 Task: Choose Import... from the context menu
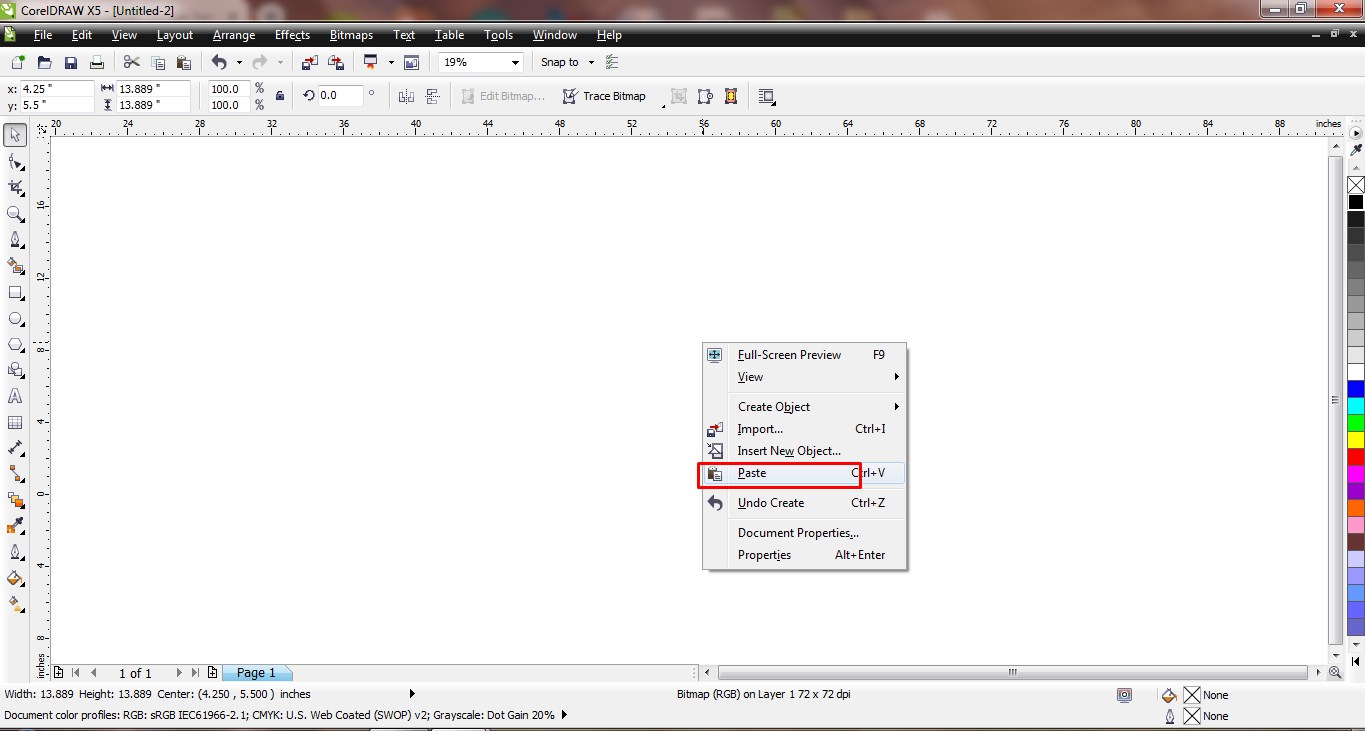(804, 429)
